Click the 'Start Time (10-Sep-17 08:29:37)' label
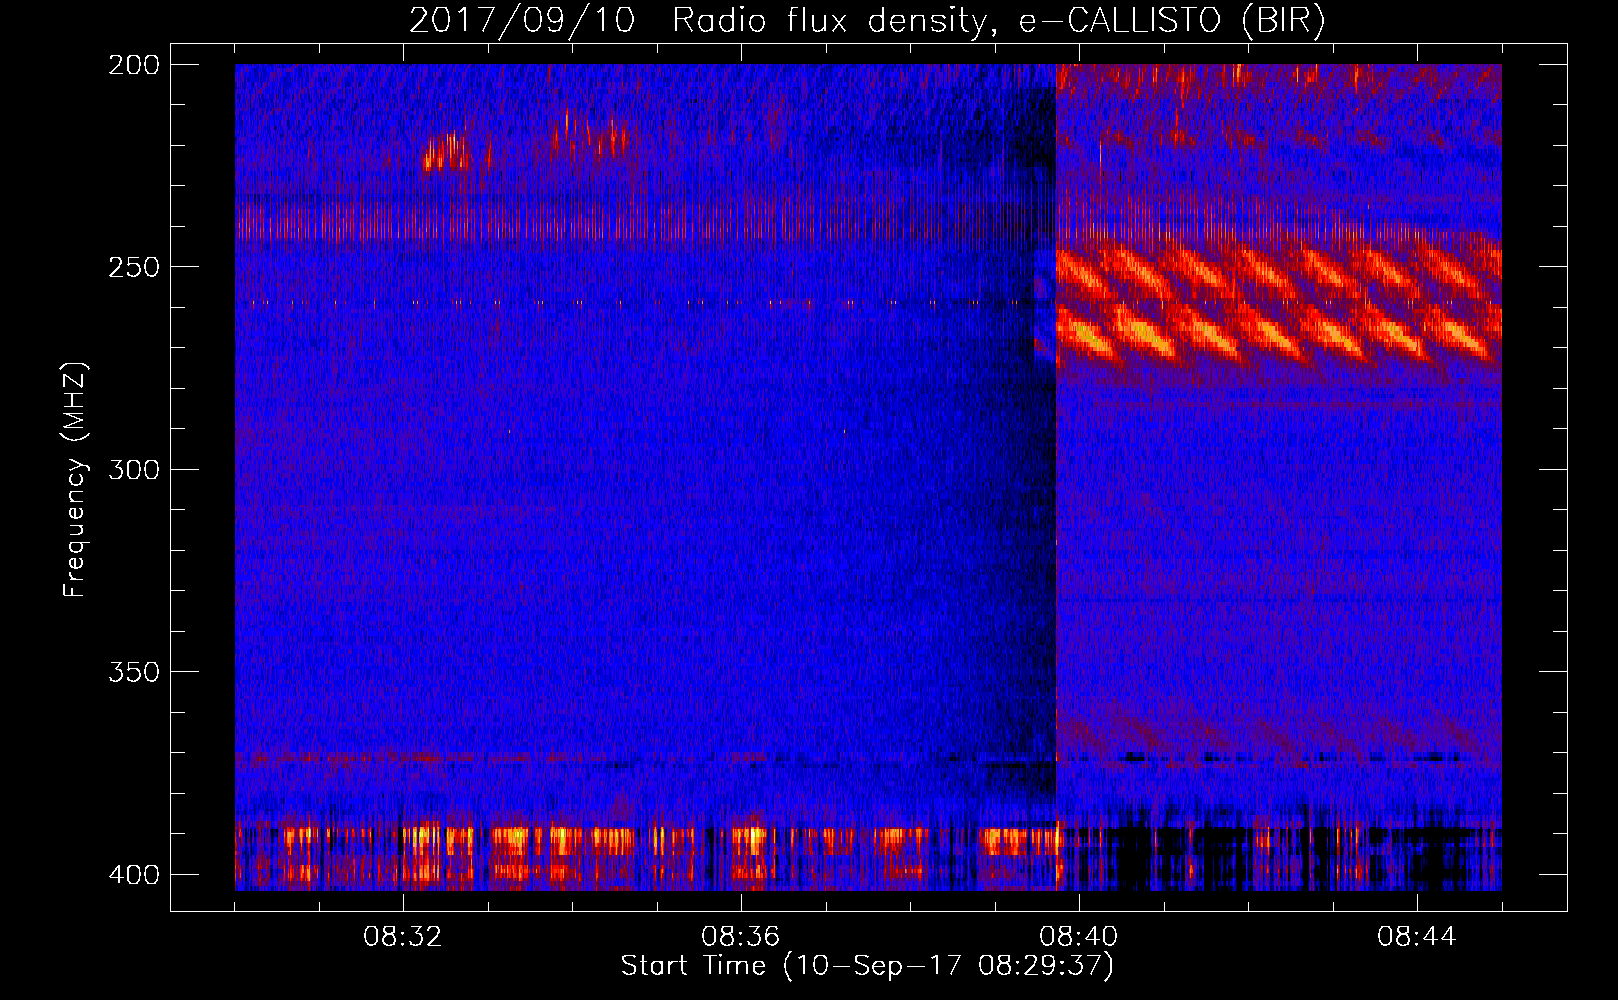 pyautogui.click(x=867, y=966)
